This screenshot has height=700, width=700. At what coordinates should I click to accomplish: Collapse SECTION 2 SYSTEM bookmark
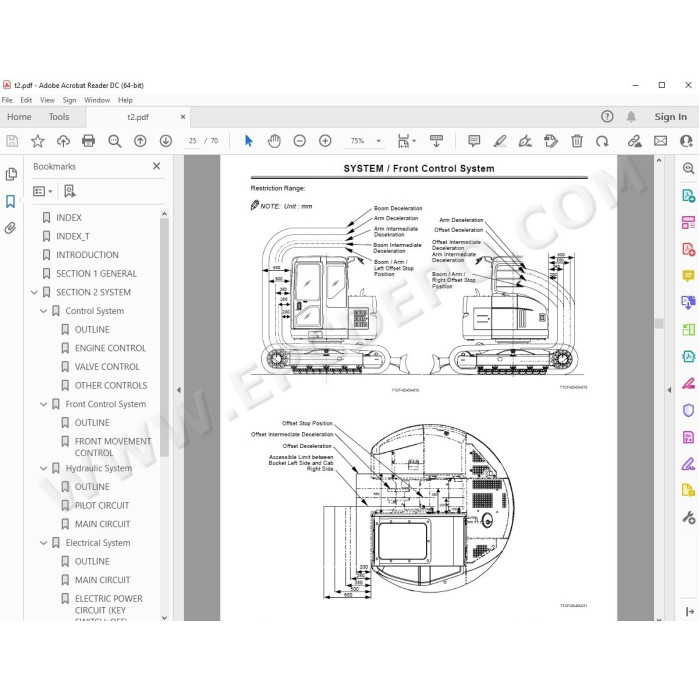(x=34, y=292)
